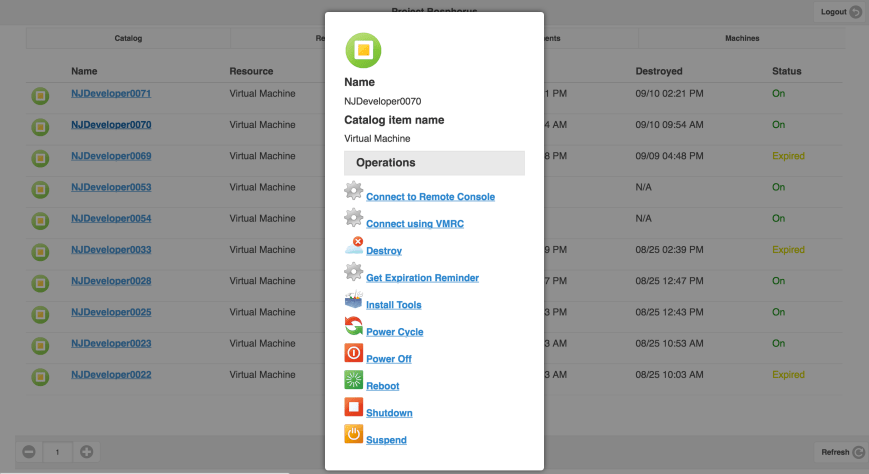
Task: Click the orange Suspend icon
Action: pyautogui.click(x=353, y=434)
